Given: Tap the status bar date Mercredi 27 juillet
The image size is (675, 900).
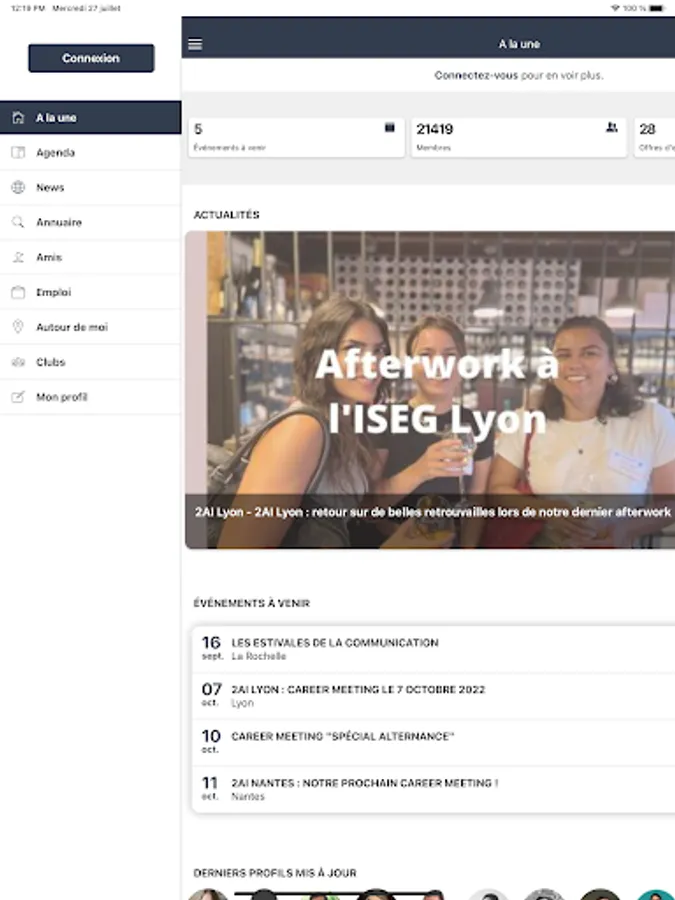Looking at the screenshot, I should (86, 8).
